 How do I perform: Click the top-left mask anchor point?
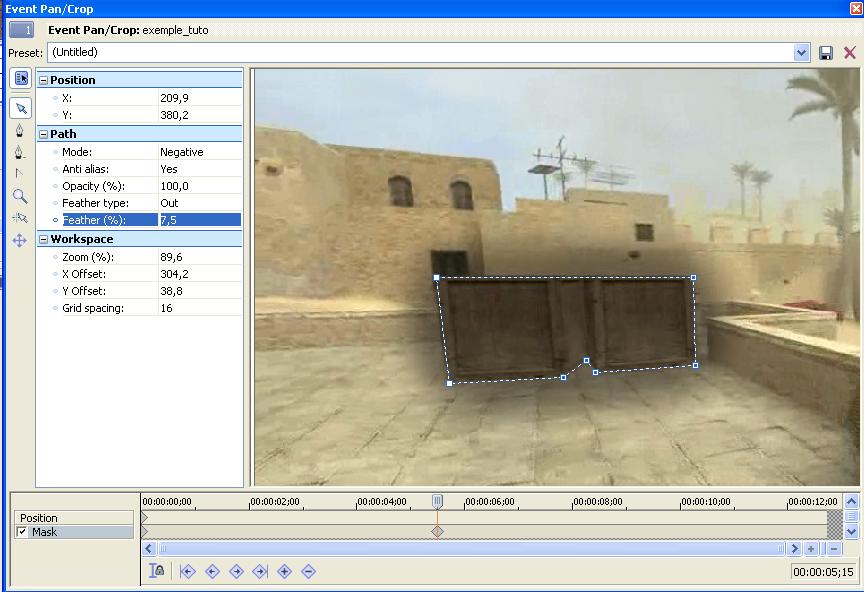pyautogui.click(x=436, y=278)
